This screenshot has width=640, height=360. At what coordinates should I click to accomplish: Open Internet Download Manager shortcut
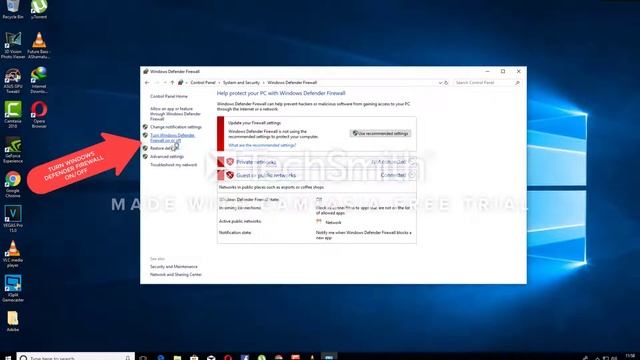[39, 80]
